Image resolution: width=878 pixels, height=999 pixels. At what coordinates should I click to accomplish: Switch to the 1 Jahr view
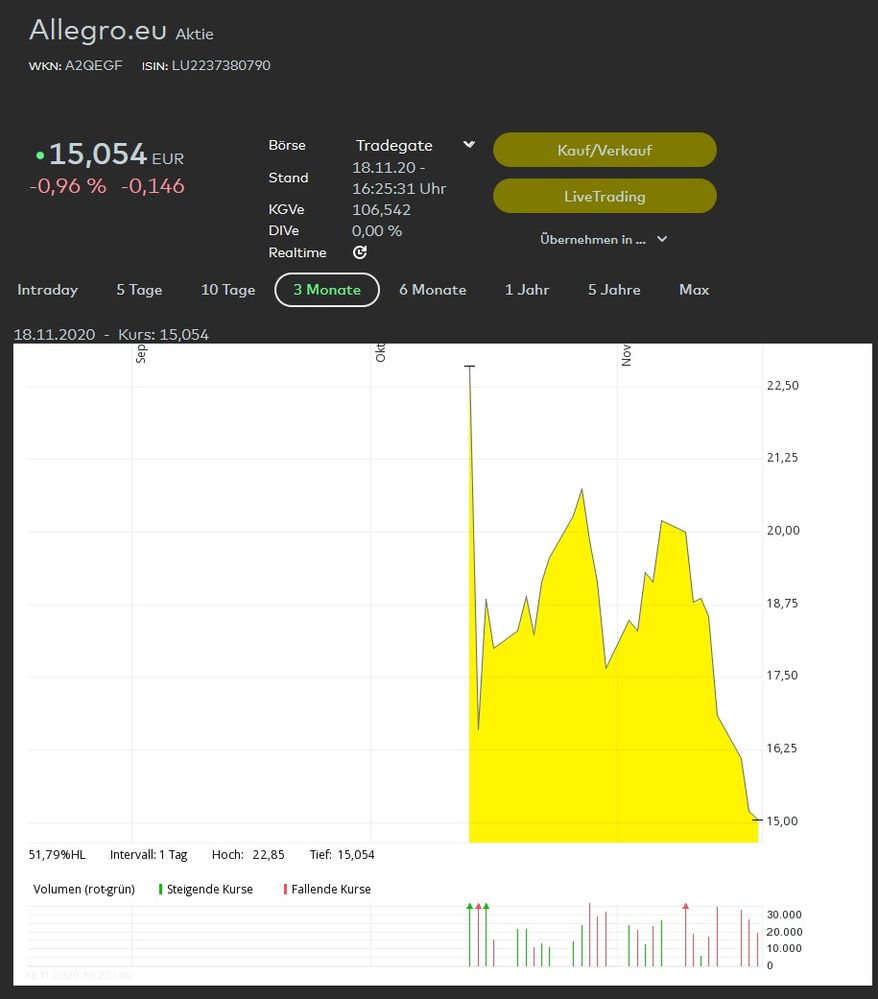click(x=527, y=290)
